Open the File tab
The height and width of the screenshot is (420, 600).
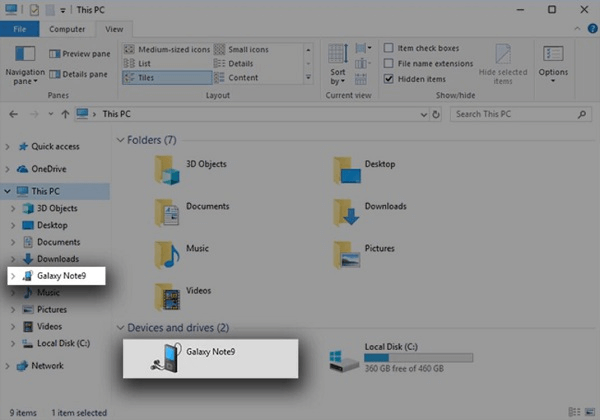point(19,30)
